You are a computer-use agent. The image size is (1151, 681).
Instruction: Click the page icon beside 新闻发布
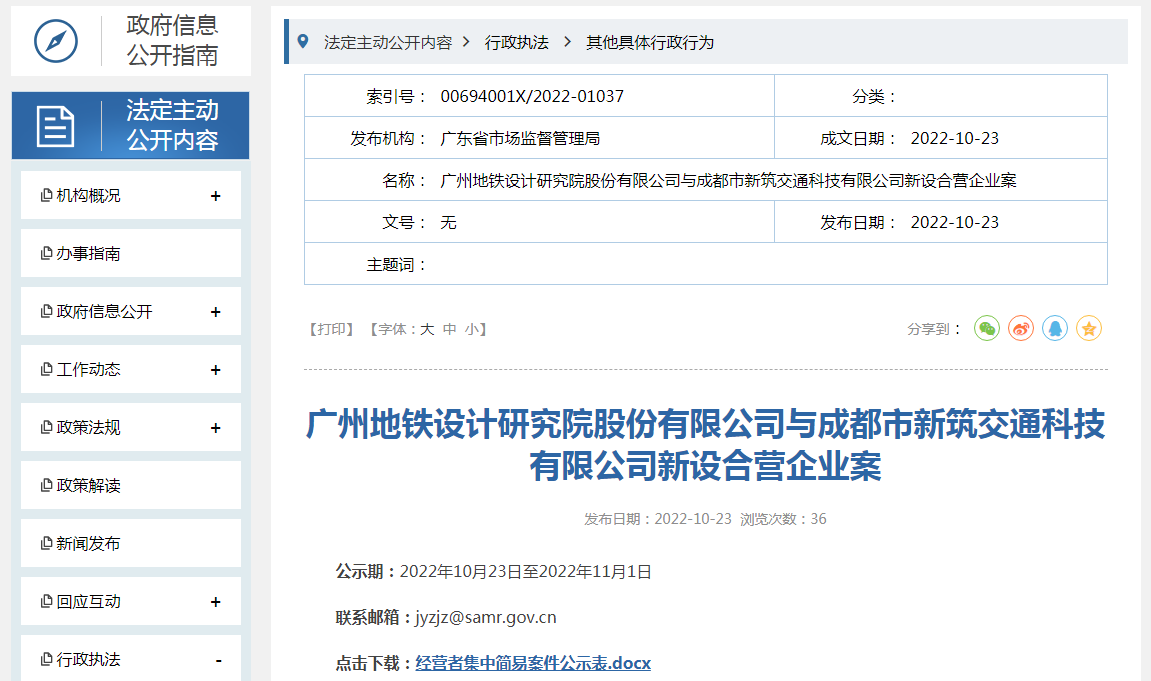point(46,543)
